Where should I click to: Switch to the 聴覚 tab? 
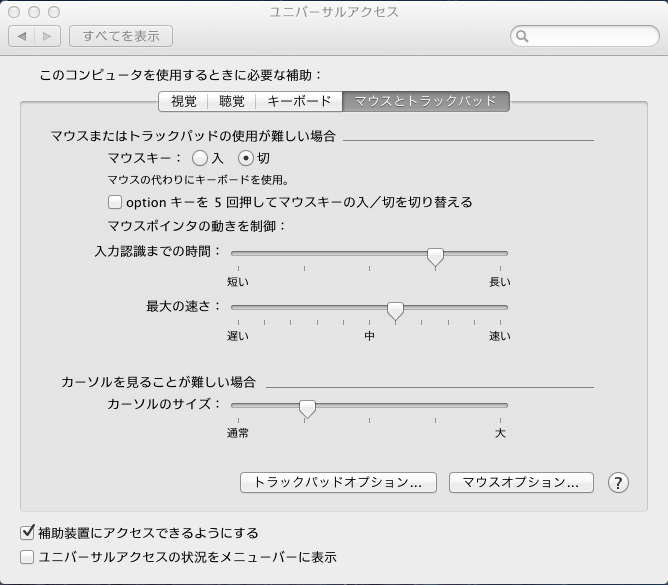pyautogui.click(x=231, y=101)
